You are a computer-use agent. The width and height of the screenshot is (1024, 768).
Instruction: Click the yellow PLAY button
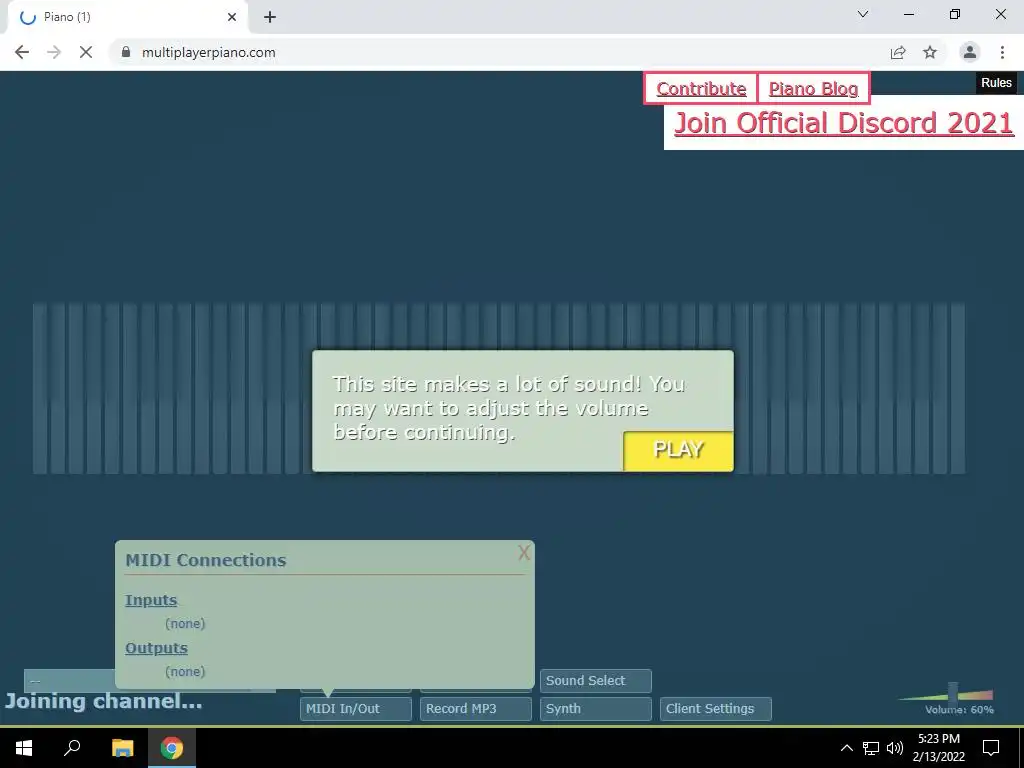pyautogui.click(x=678, y=451)
